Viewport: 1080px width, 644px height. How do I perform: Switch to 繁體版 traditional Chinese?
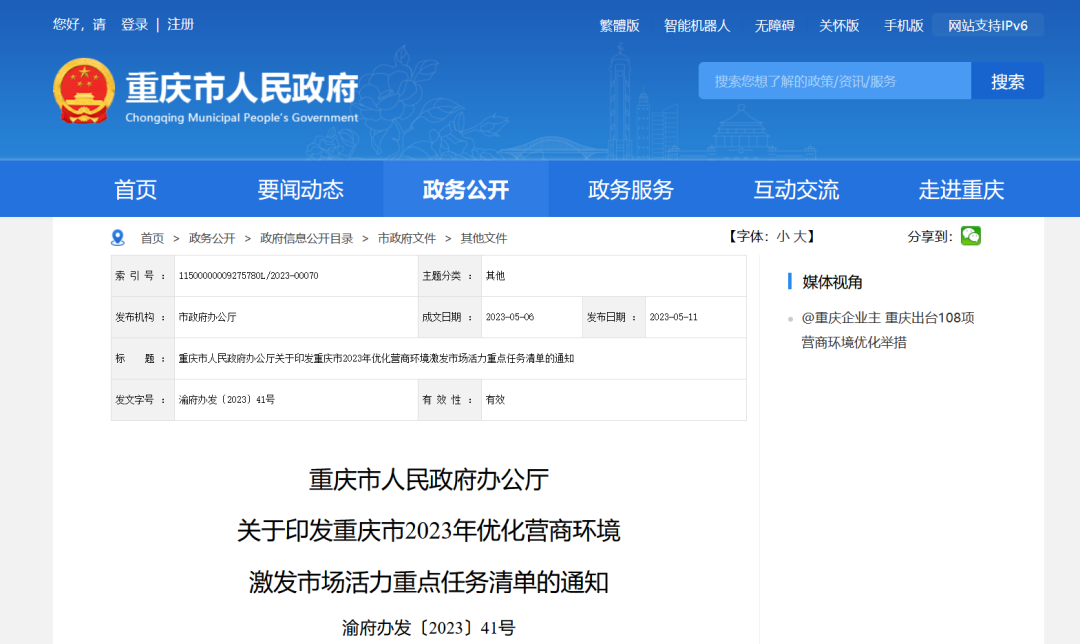tap(618, 24)
